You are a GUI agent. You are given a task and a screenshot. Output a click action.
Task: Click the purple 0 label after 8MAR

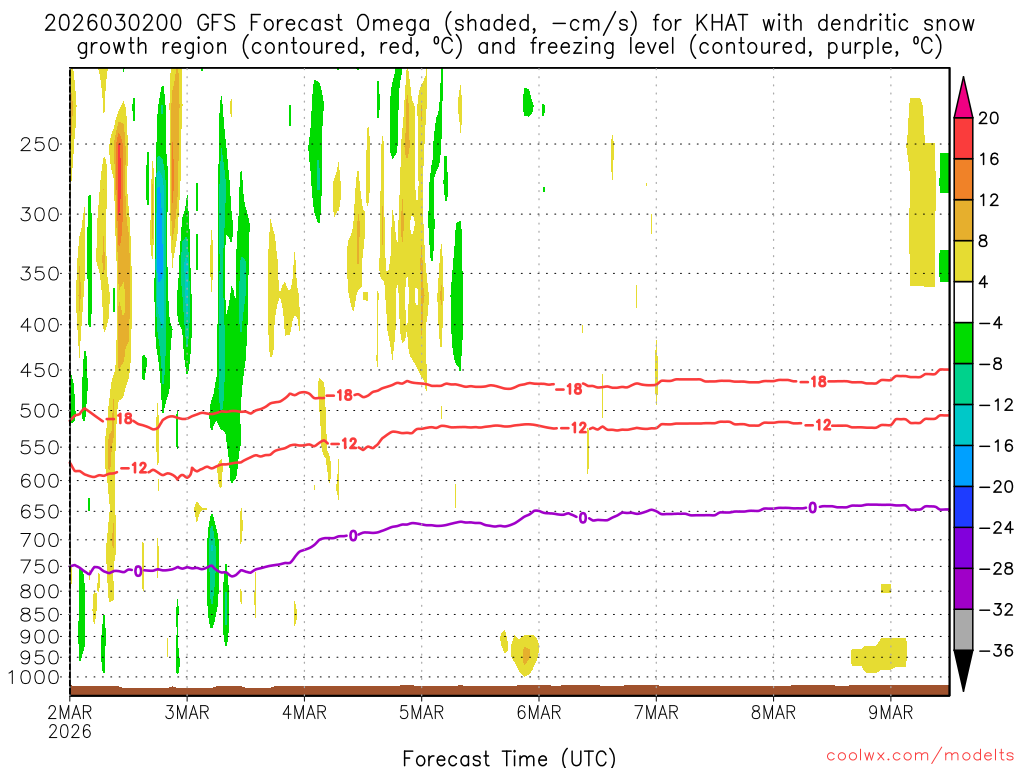(812, 507)
